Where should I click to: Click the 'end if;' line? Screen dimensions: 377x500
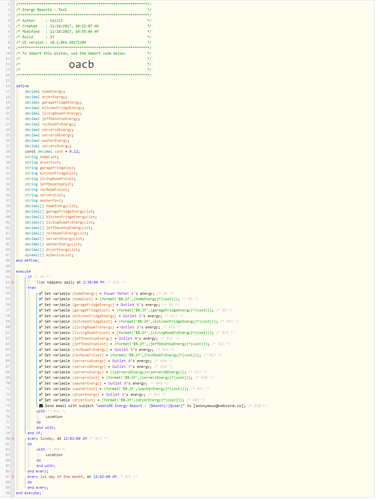35,433
